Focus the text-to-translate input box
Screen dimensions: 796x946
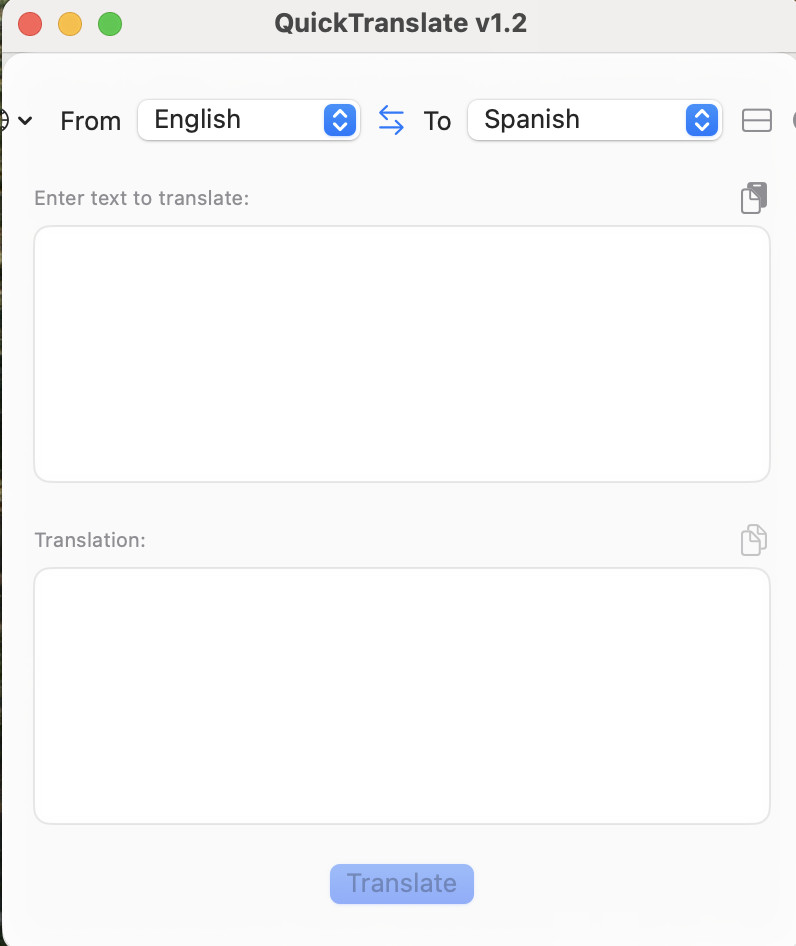click(x=402, y=354)
